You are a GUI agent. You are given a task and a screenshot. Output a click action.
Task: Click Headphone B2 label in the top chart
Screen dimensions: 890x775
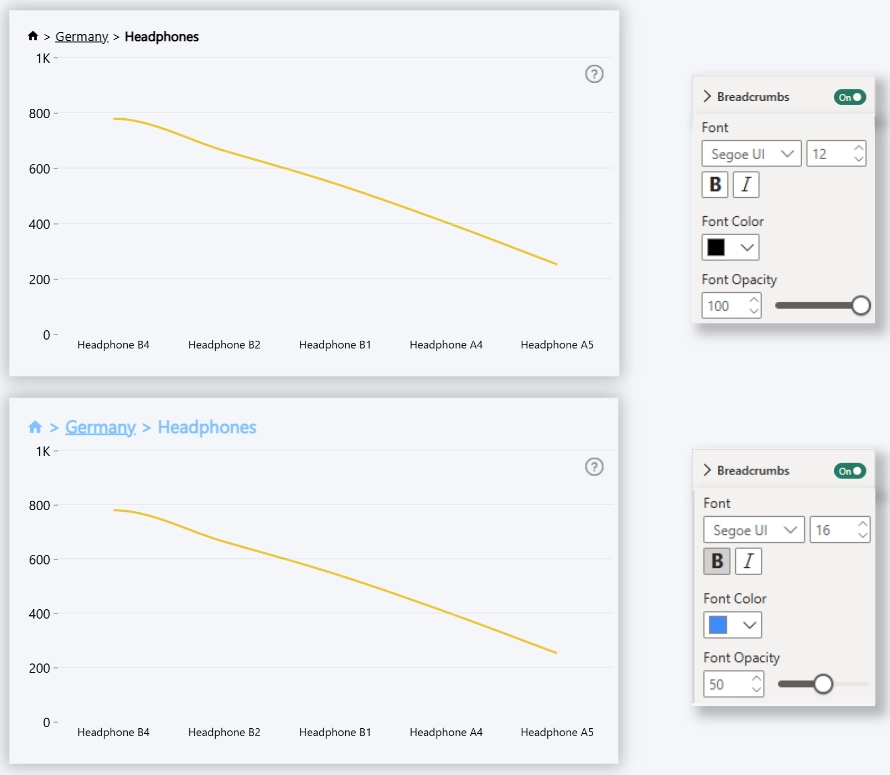pos(224,345)
